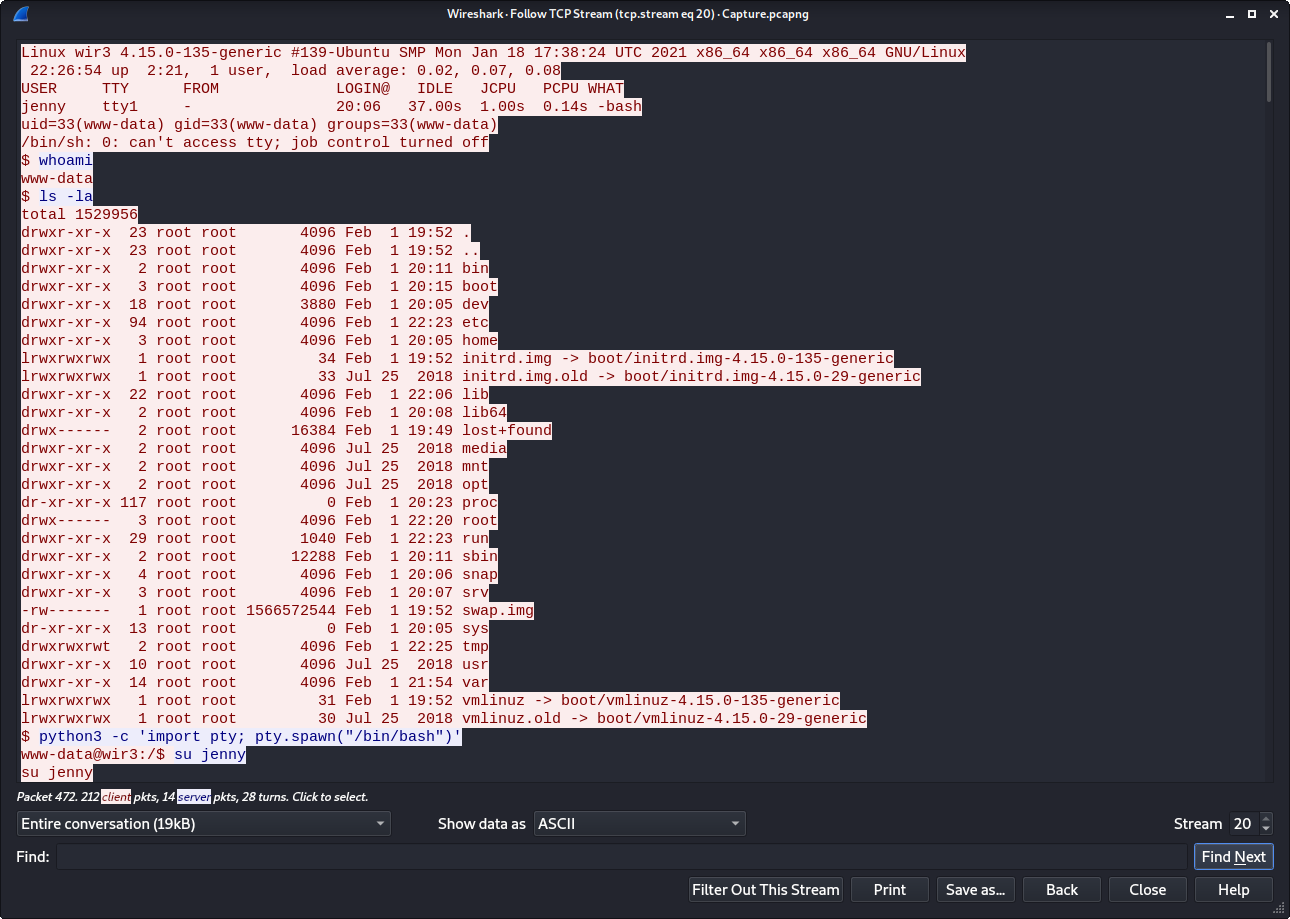Click the 'total 1529956' line
This screenshot has width=1290, height=919.
80,214
